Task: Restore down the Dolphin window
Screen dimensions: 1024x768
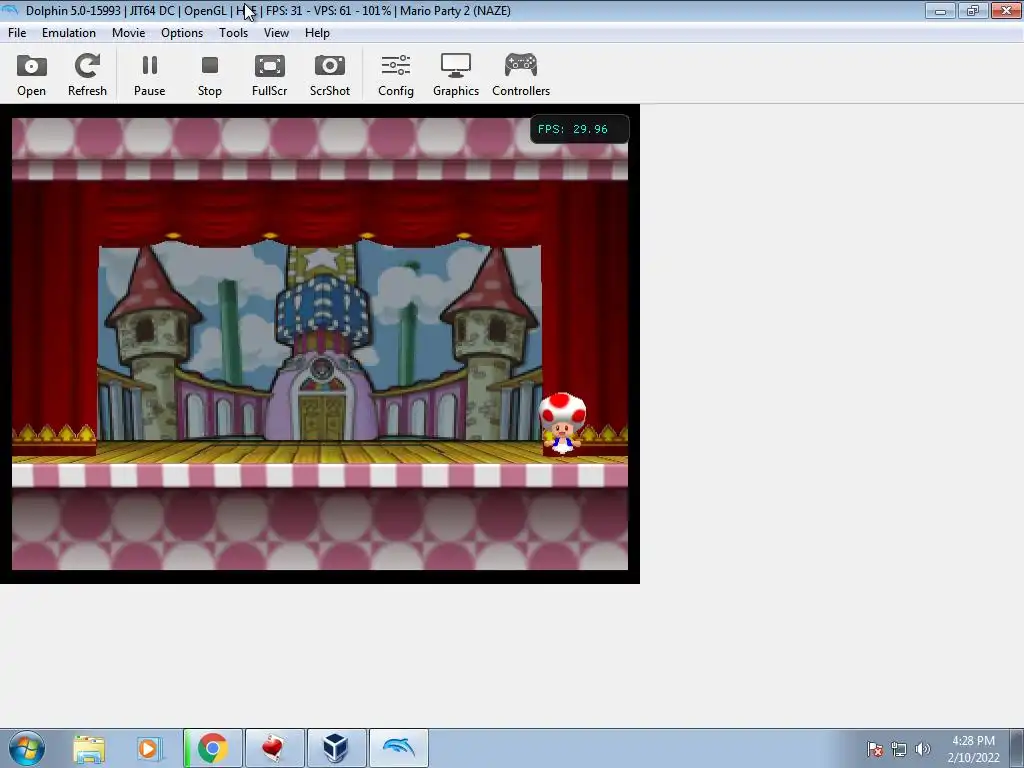Action: [973, 10]
